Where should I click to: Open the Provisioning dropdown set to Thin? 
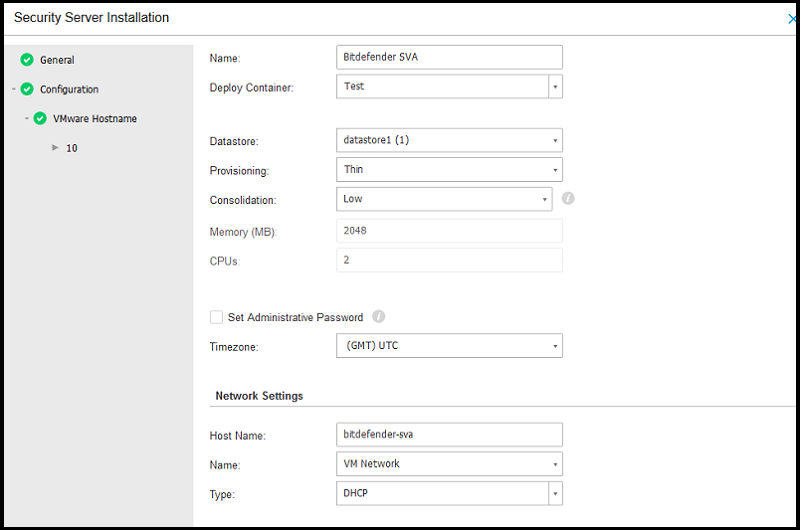(555, 170)
